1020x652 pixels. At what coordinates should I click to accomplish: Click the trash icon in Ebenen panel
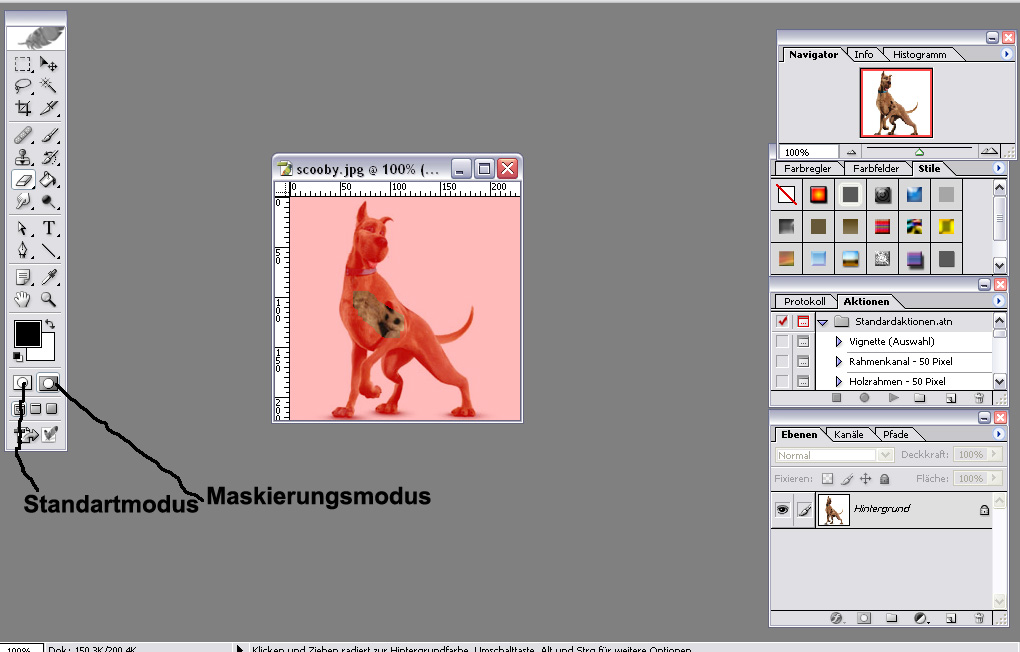[x=978, y=618]
